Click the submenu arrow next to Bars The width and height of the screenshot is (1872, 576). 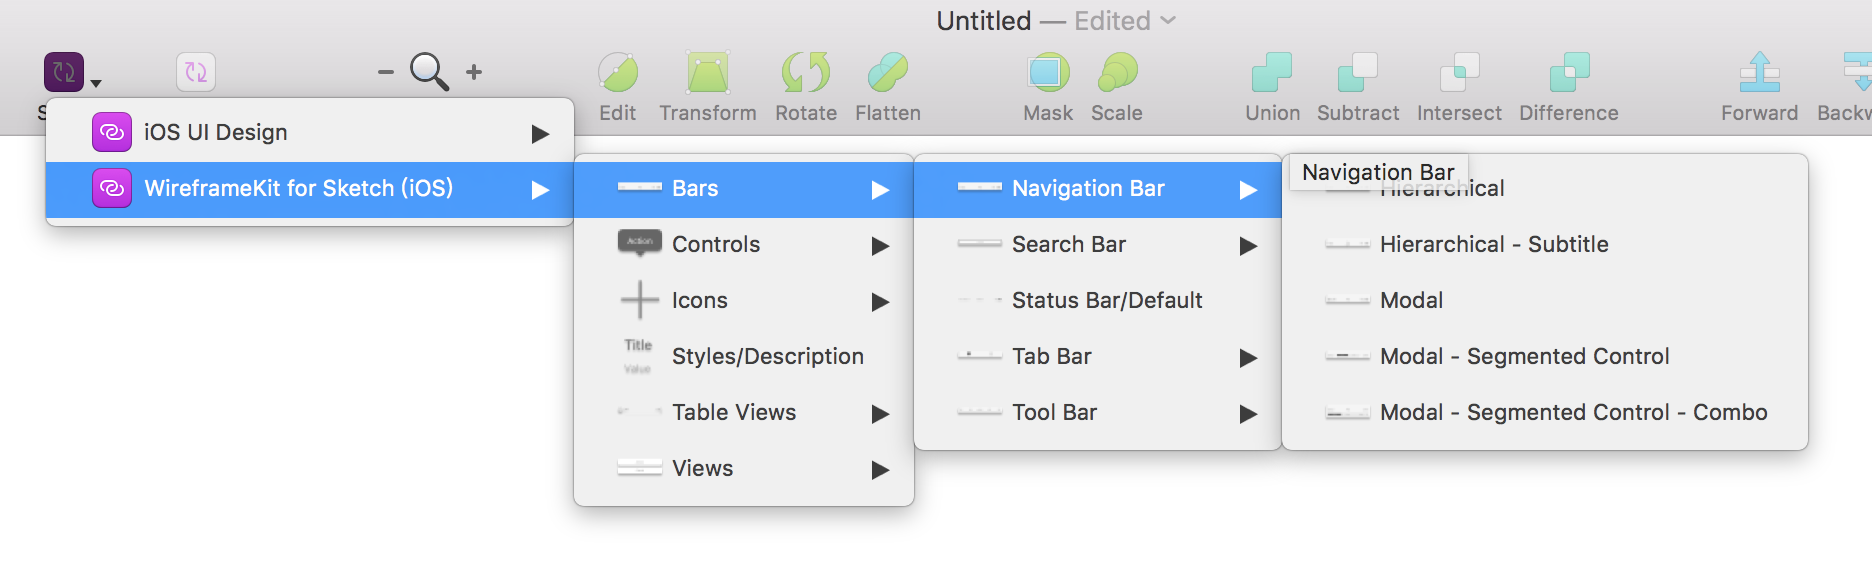pyautogui.click(x=880, y=190)
